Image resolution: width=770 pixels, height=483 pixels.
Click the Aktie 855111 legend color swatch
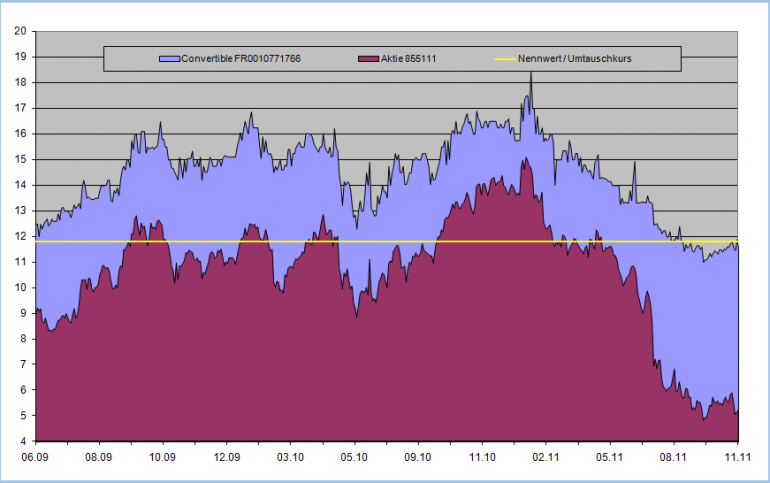[369, 59]
